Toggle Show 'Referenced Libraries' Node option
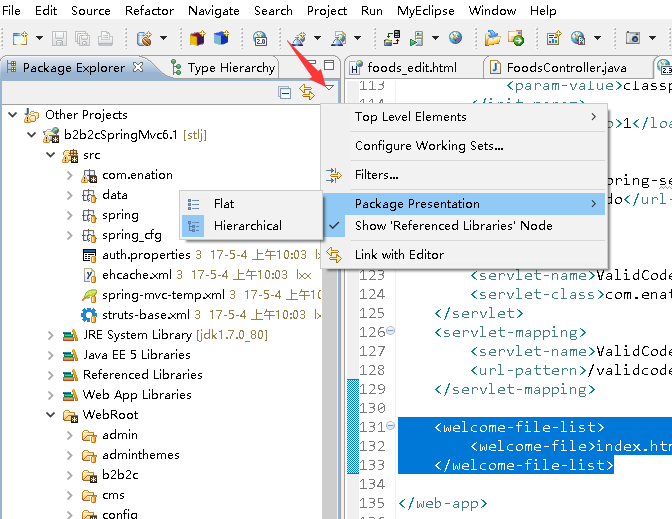Screen dimensions: 672x519 (465, 226)
